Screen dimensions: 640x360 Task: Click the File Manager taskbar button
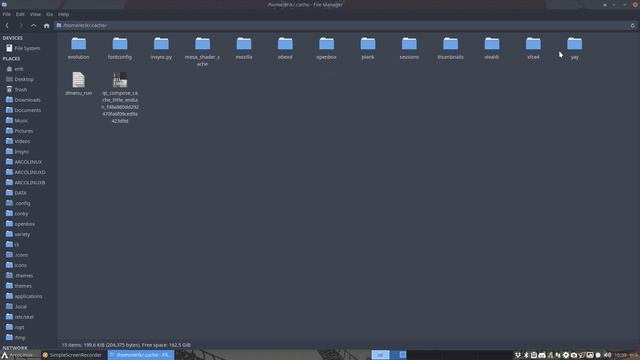click(x=141, y=355)
